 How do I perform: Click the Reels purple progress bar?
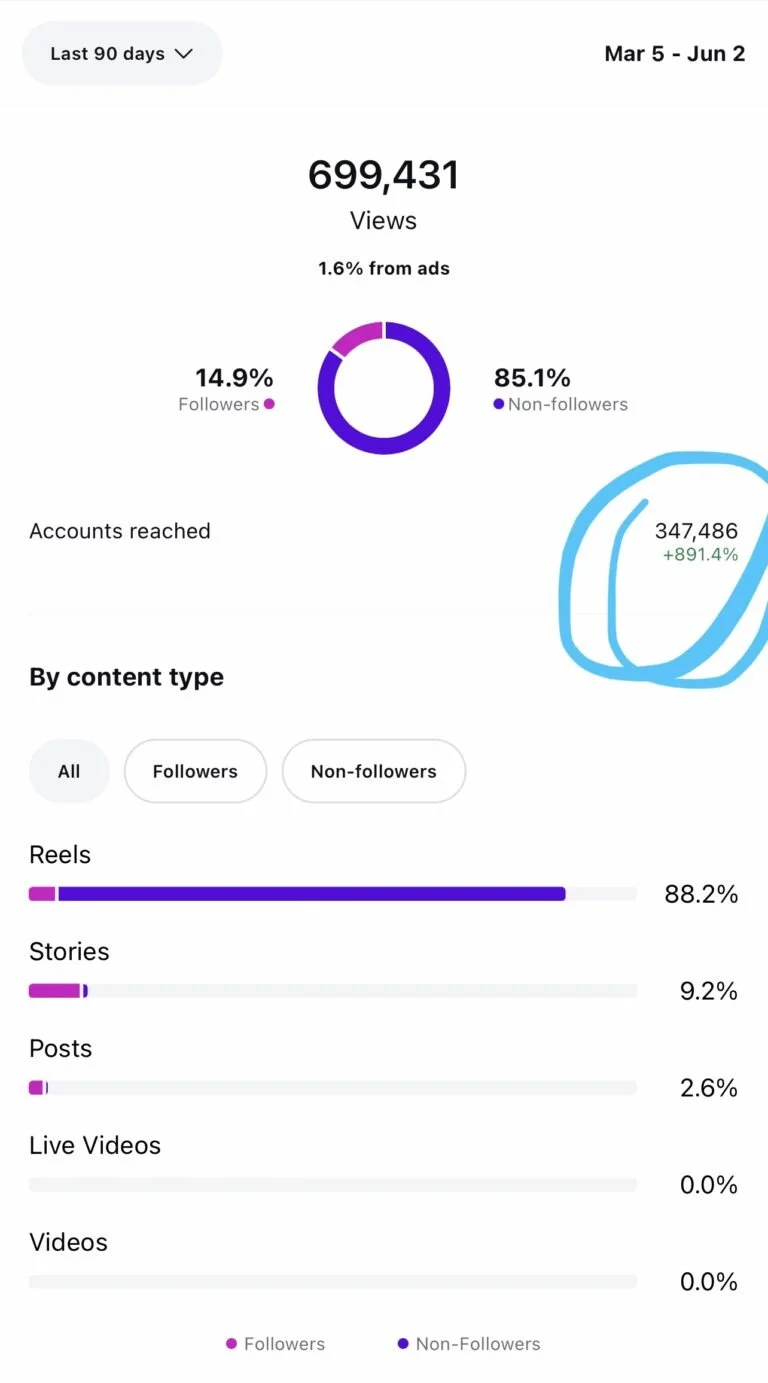tap(312, 894)
